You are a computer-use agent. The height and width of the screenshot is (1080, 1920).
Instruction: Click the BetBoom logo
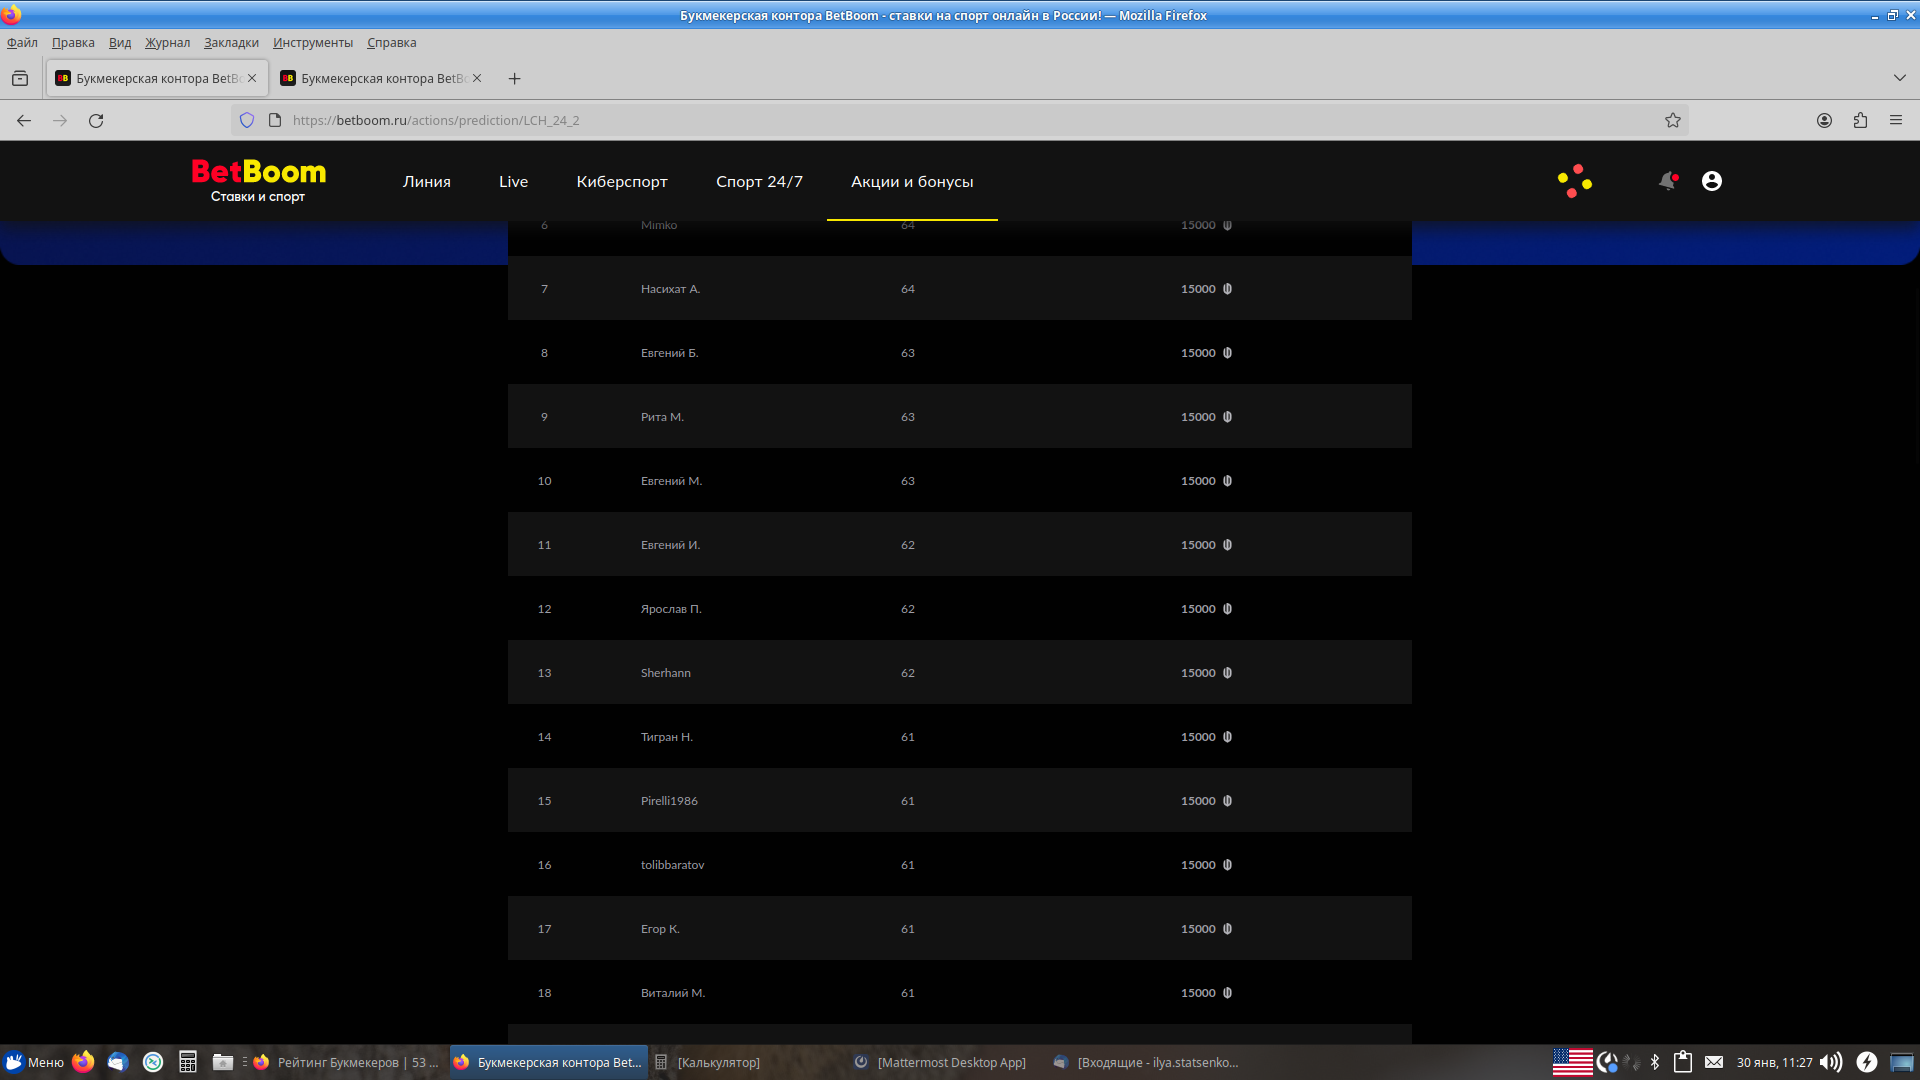point(258,180)
